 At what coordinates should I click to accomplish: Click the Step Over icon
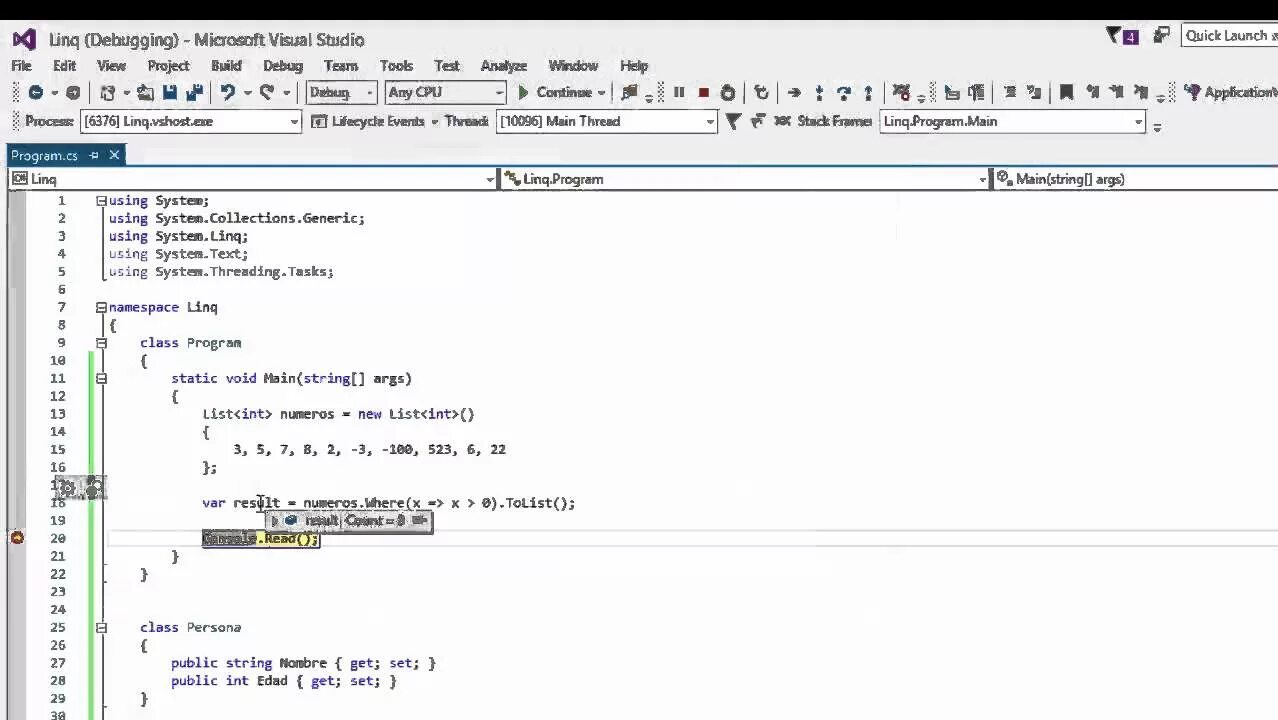pyautogui.click(x=843, y=92)
